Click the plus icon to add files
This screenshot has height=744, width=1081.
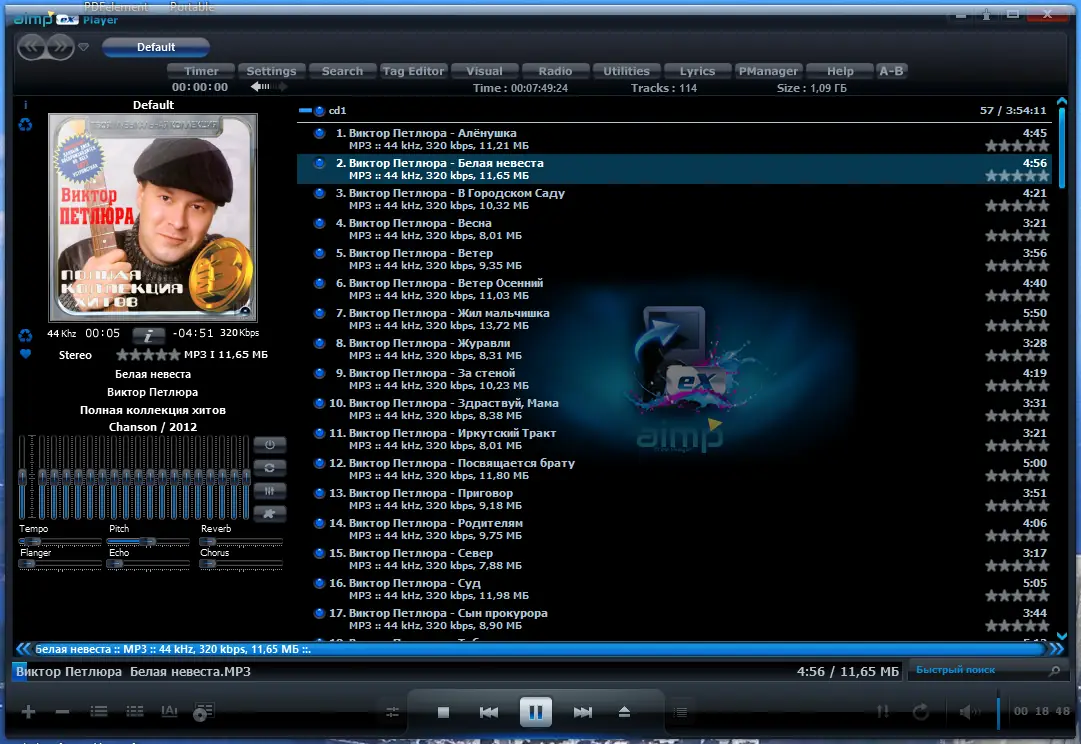[28, 712]
